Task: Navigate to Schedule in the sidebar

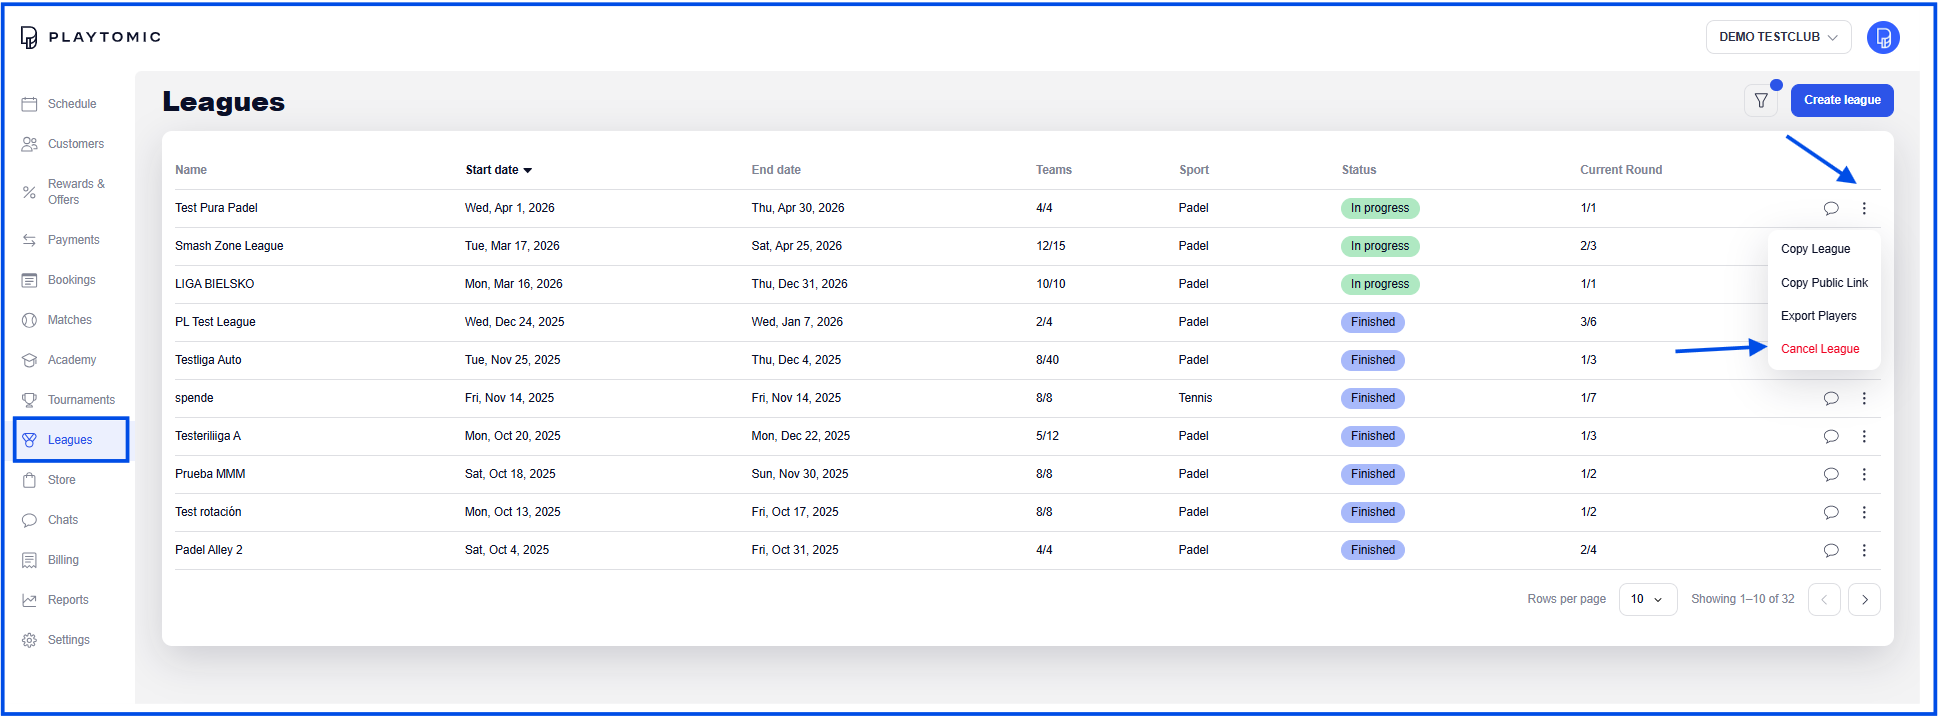Action: (x=71, y=104)
